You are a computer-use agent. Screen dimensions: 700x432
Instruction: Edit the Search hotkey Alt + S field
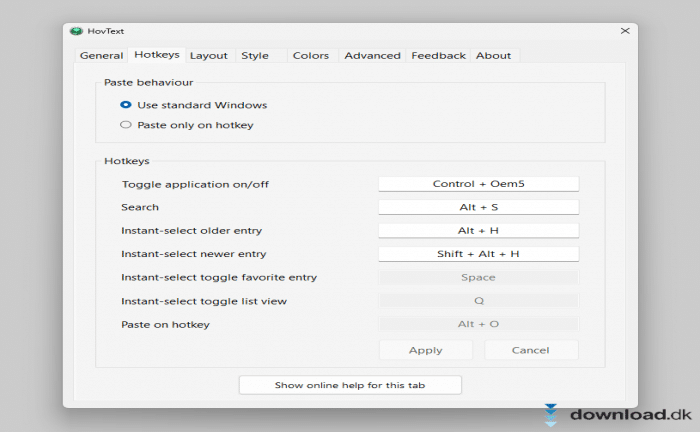click(x=479, y=207)
